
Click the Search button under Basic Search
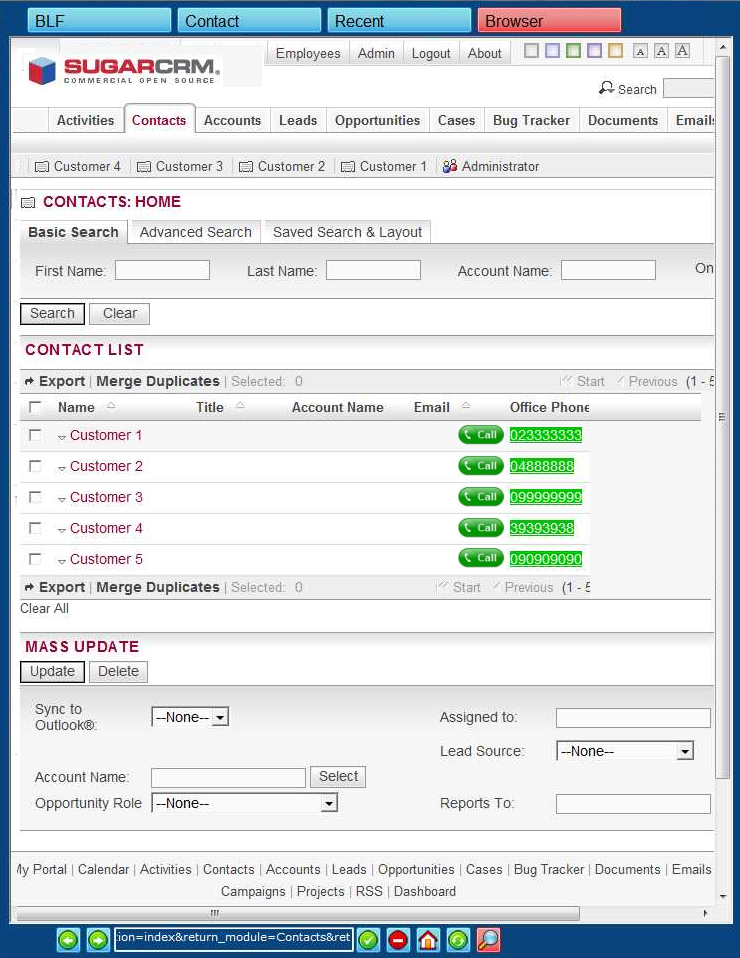click(52, 314)
